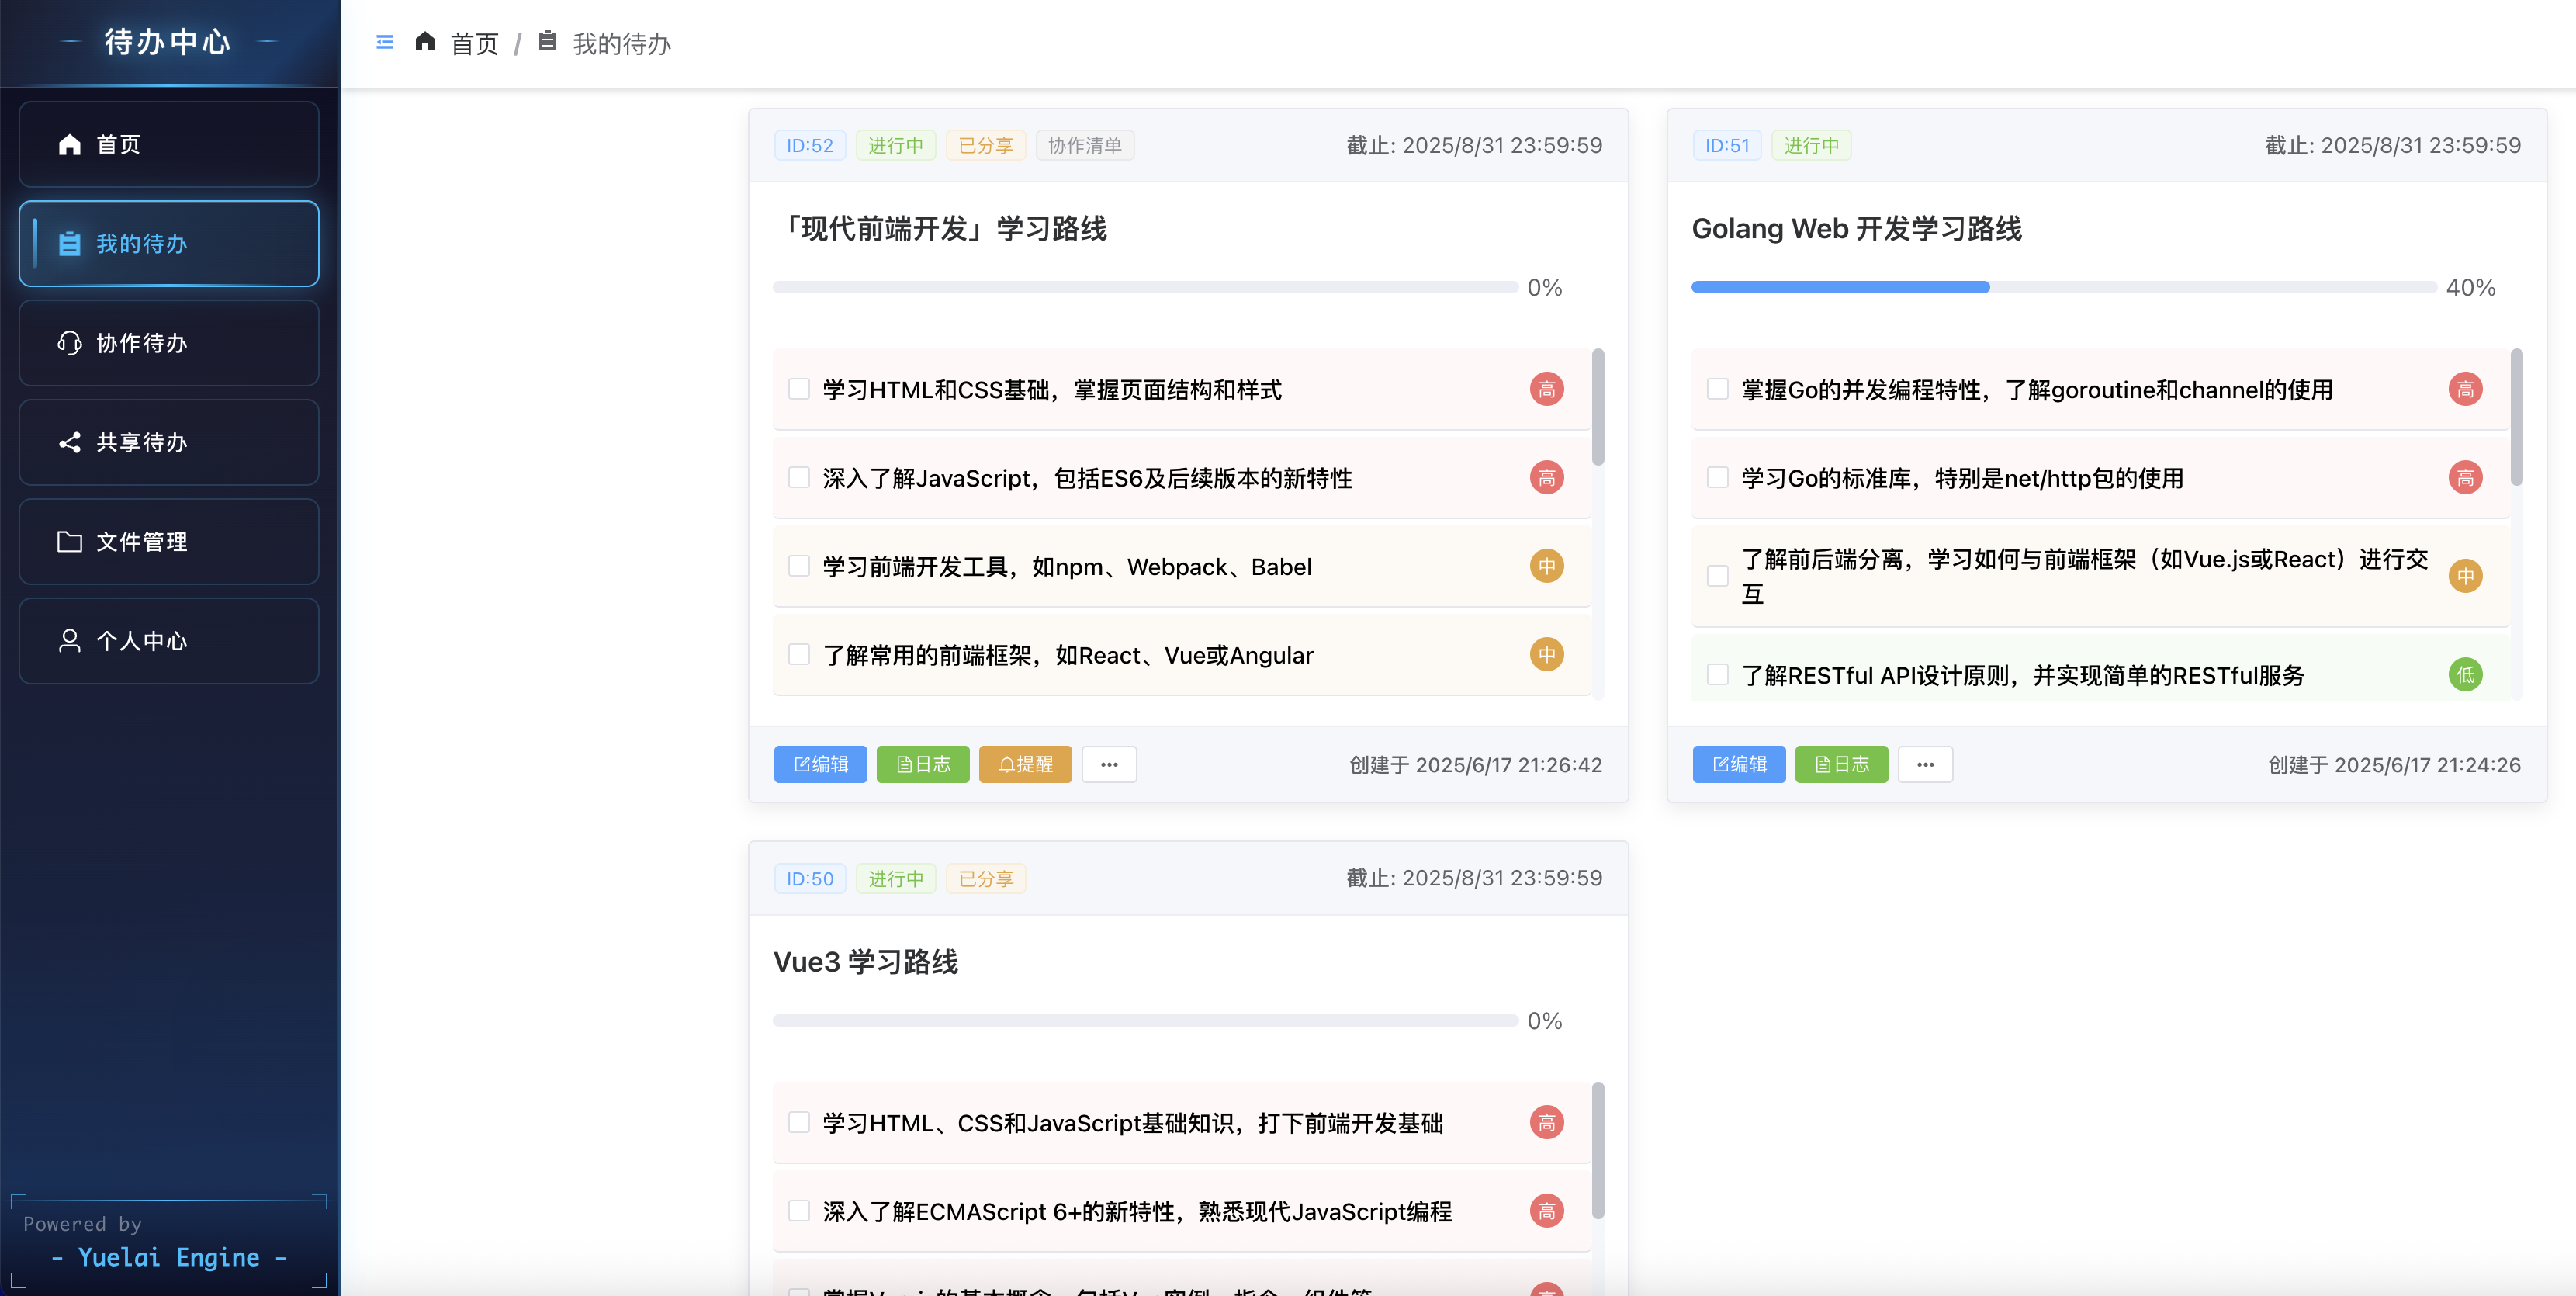Select 我的待办 in the sidebar
This screenshot has height=1296, width=2576.
pyautogui.click(x=169, y=243)
